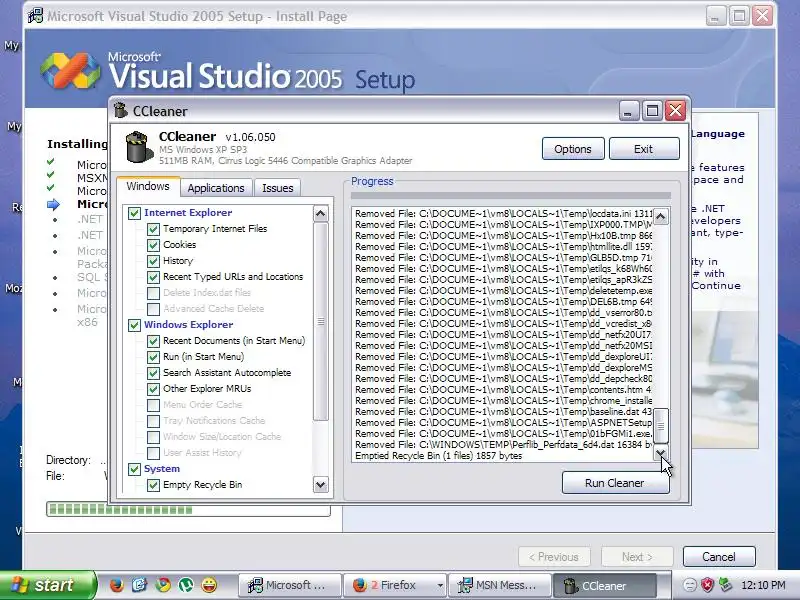The width and height of the screenshot is (800, 600).
Task: Toggle Run (in Start Menu) checkbox
Action: [153, 357]
